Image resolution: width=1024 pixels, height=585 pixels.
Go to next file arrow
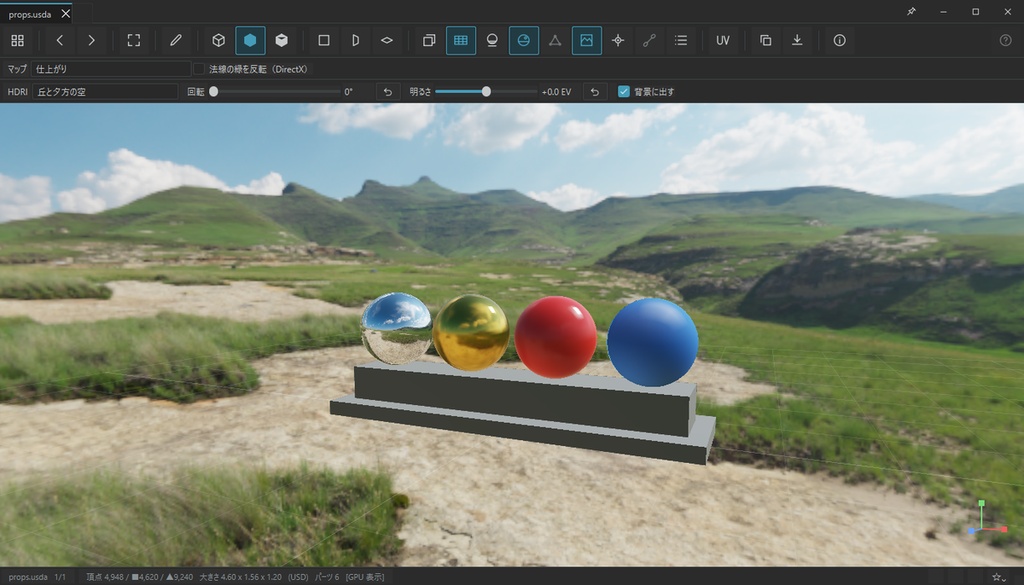91,40
